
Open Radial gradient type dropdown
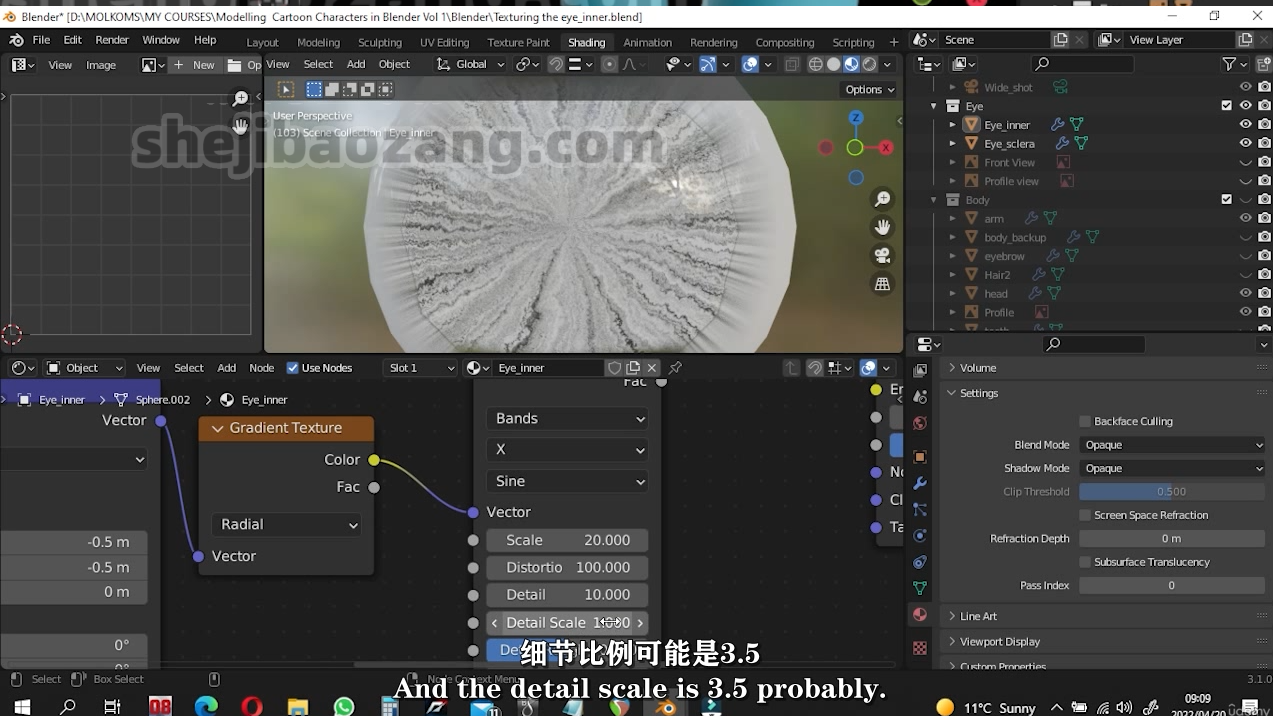click(x=287, y=524)
